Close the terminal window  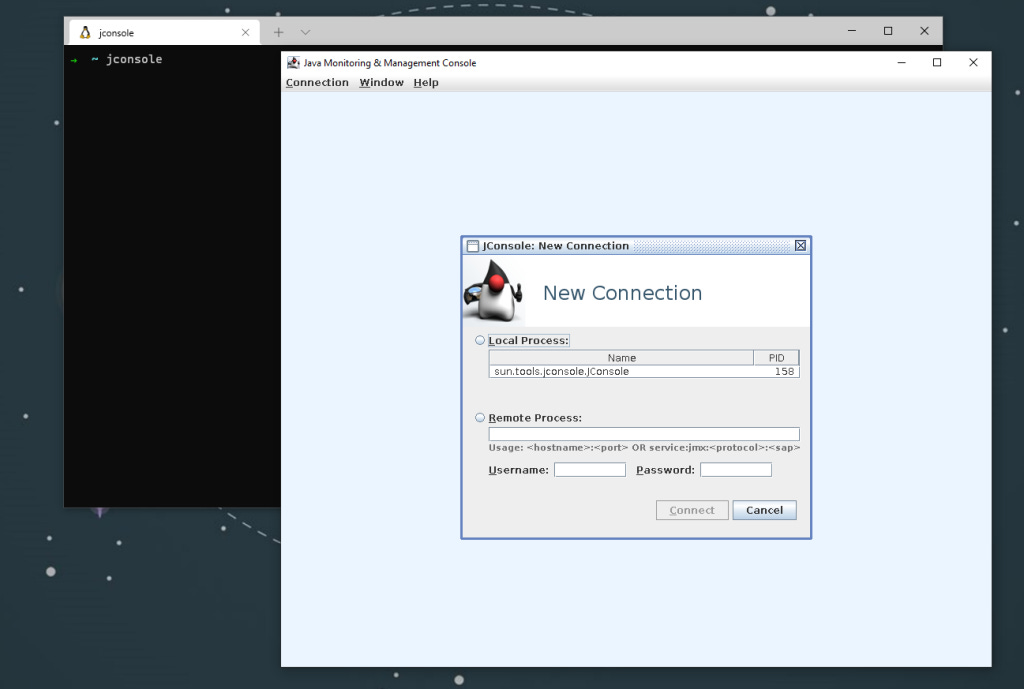tap(924, 31)
